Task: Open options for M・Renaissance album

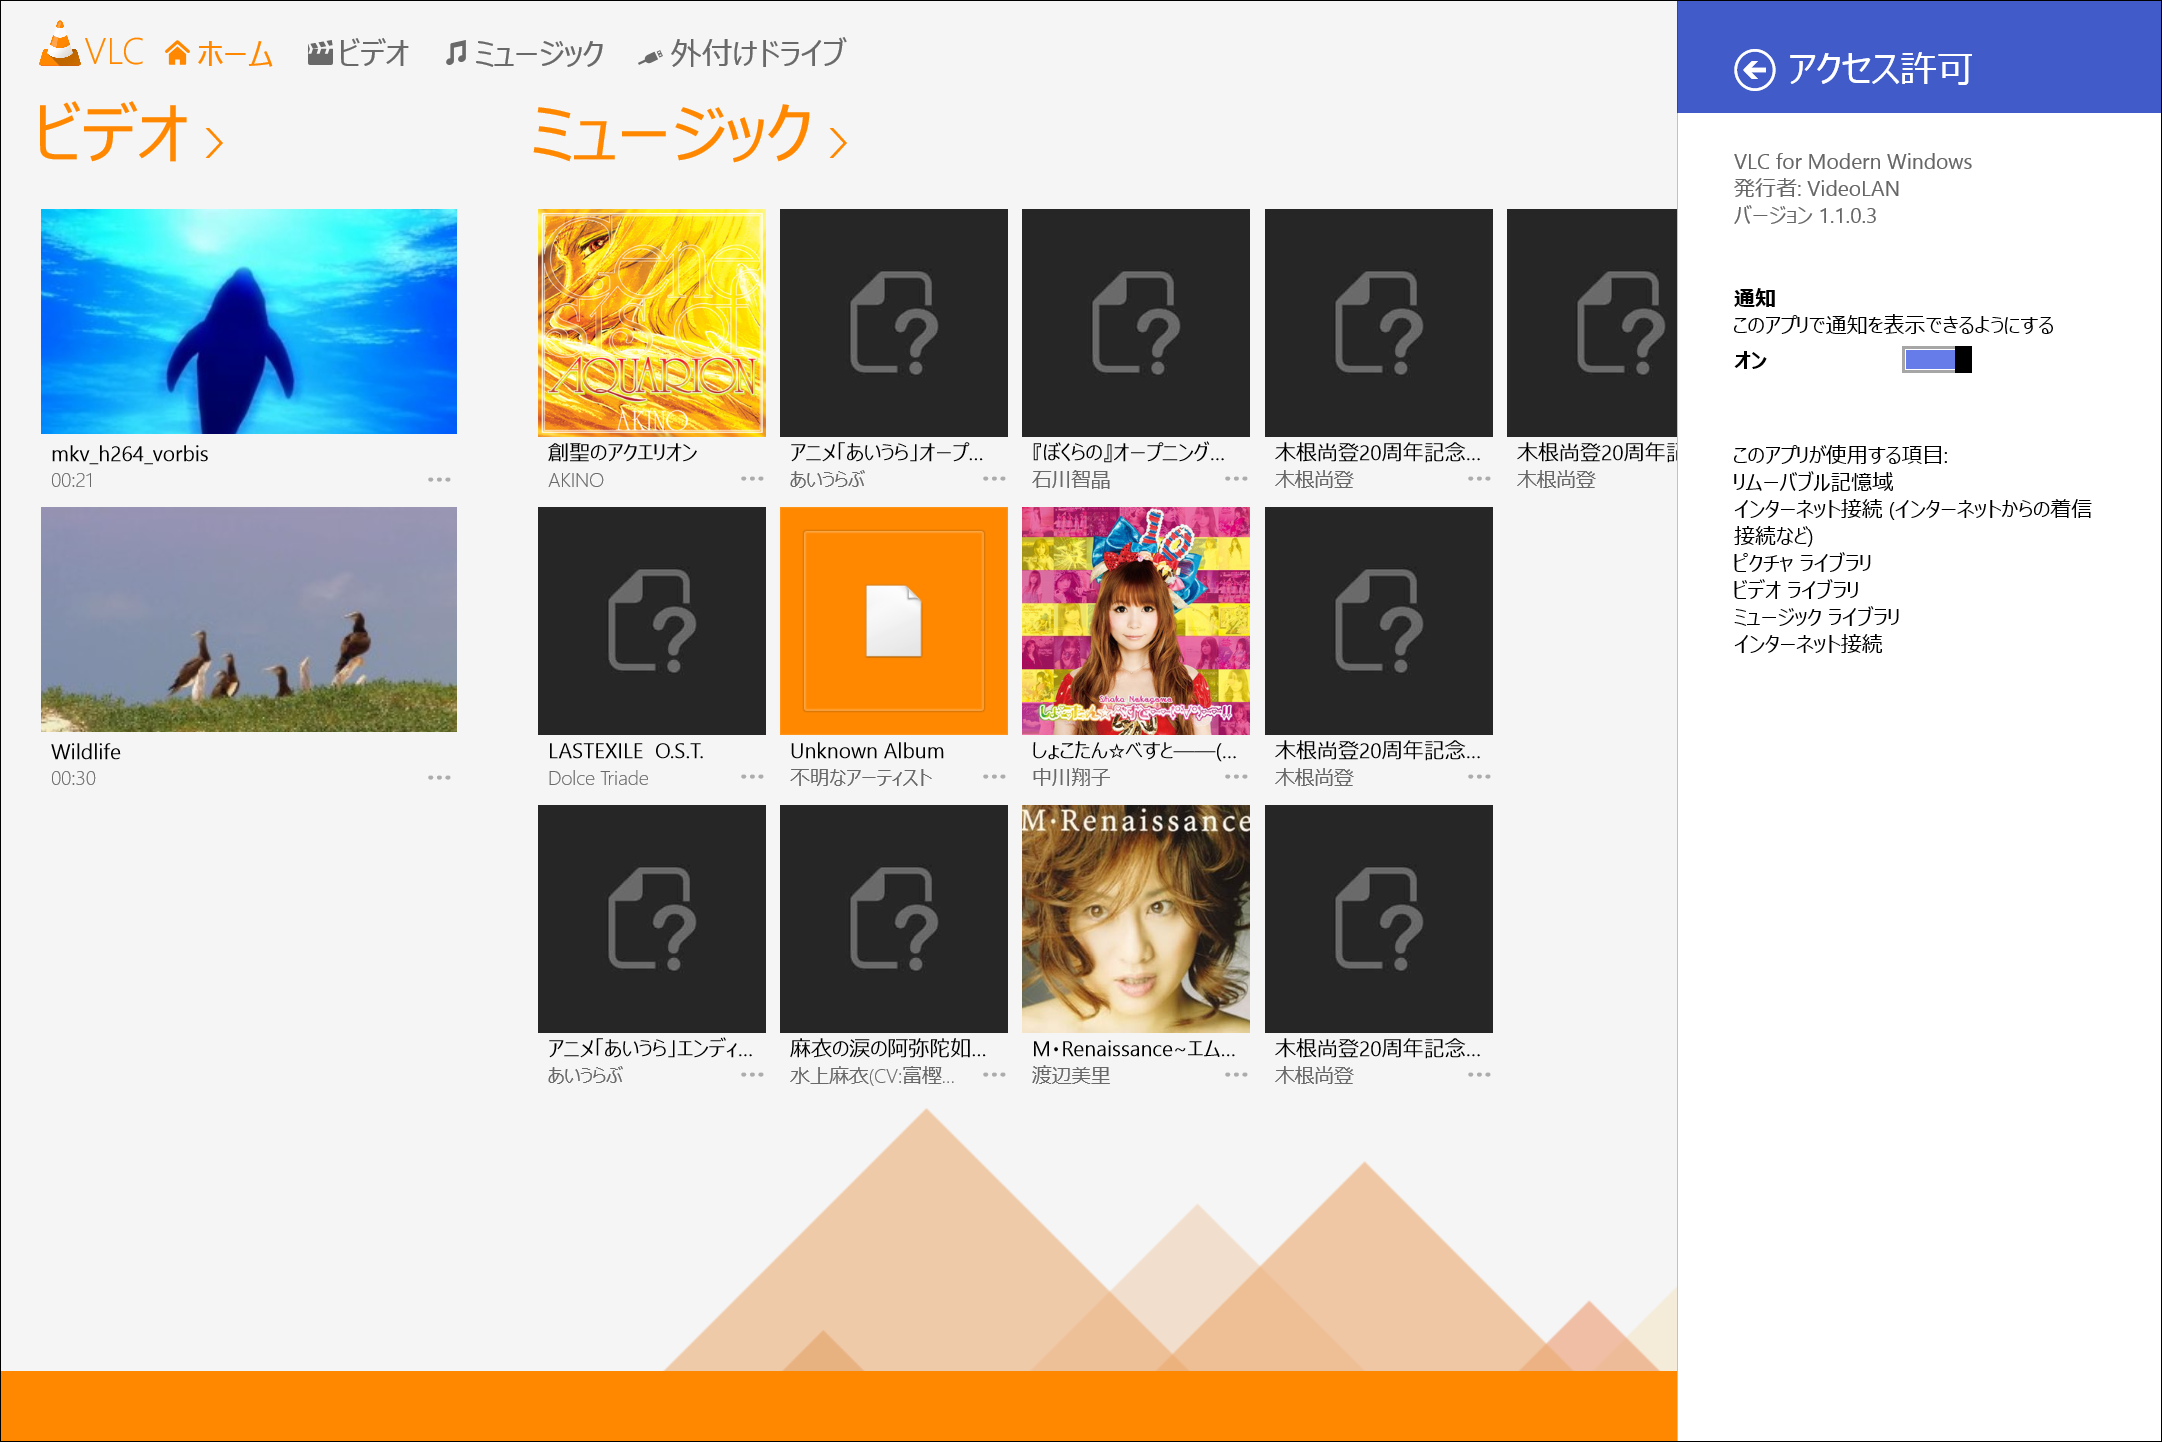Action: [x=1237, y=1076]
